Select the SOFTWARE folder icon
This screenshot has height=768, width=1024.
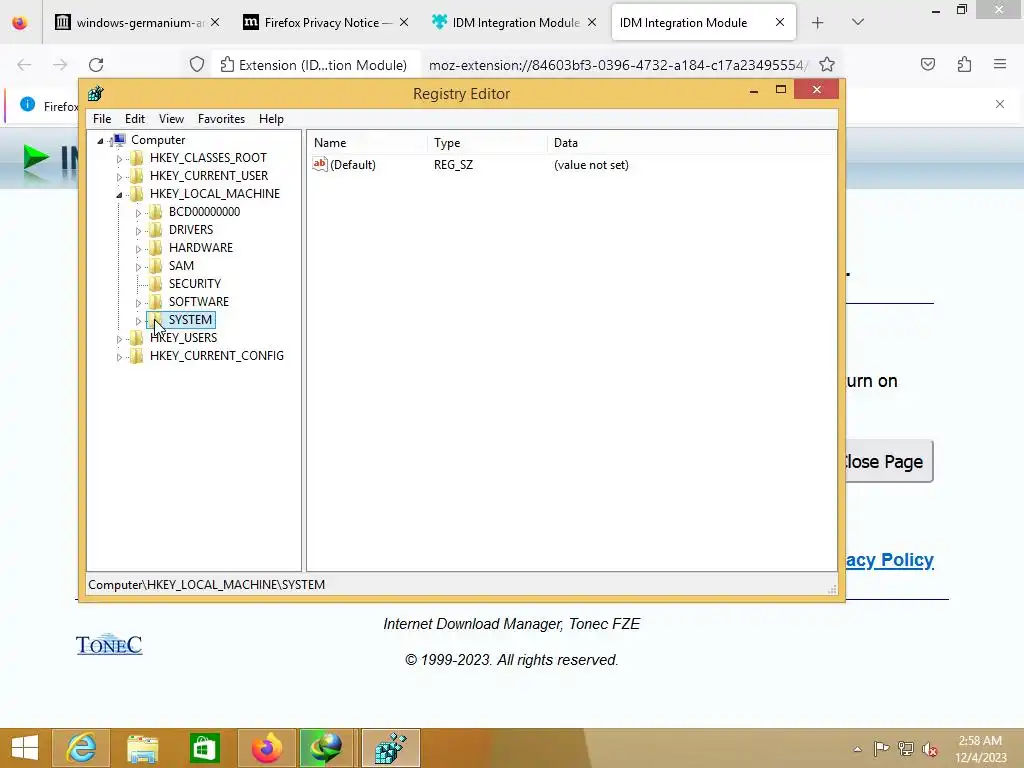[155, 302]
